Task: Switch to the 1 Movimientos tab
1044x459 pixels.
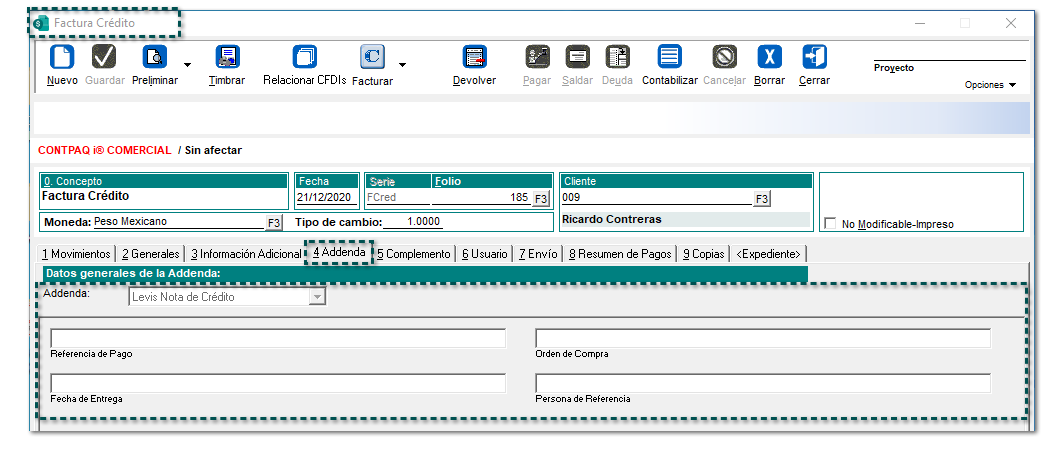Action: pos(76,254)
